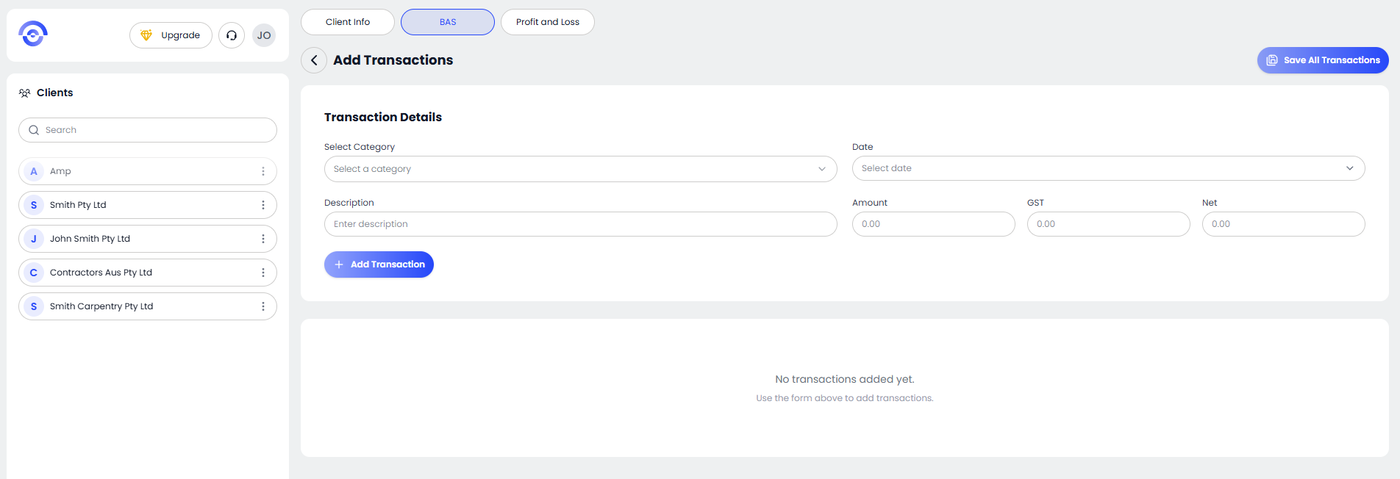Open the headset support icon
The image size is (1400, 479).
232,35
